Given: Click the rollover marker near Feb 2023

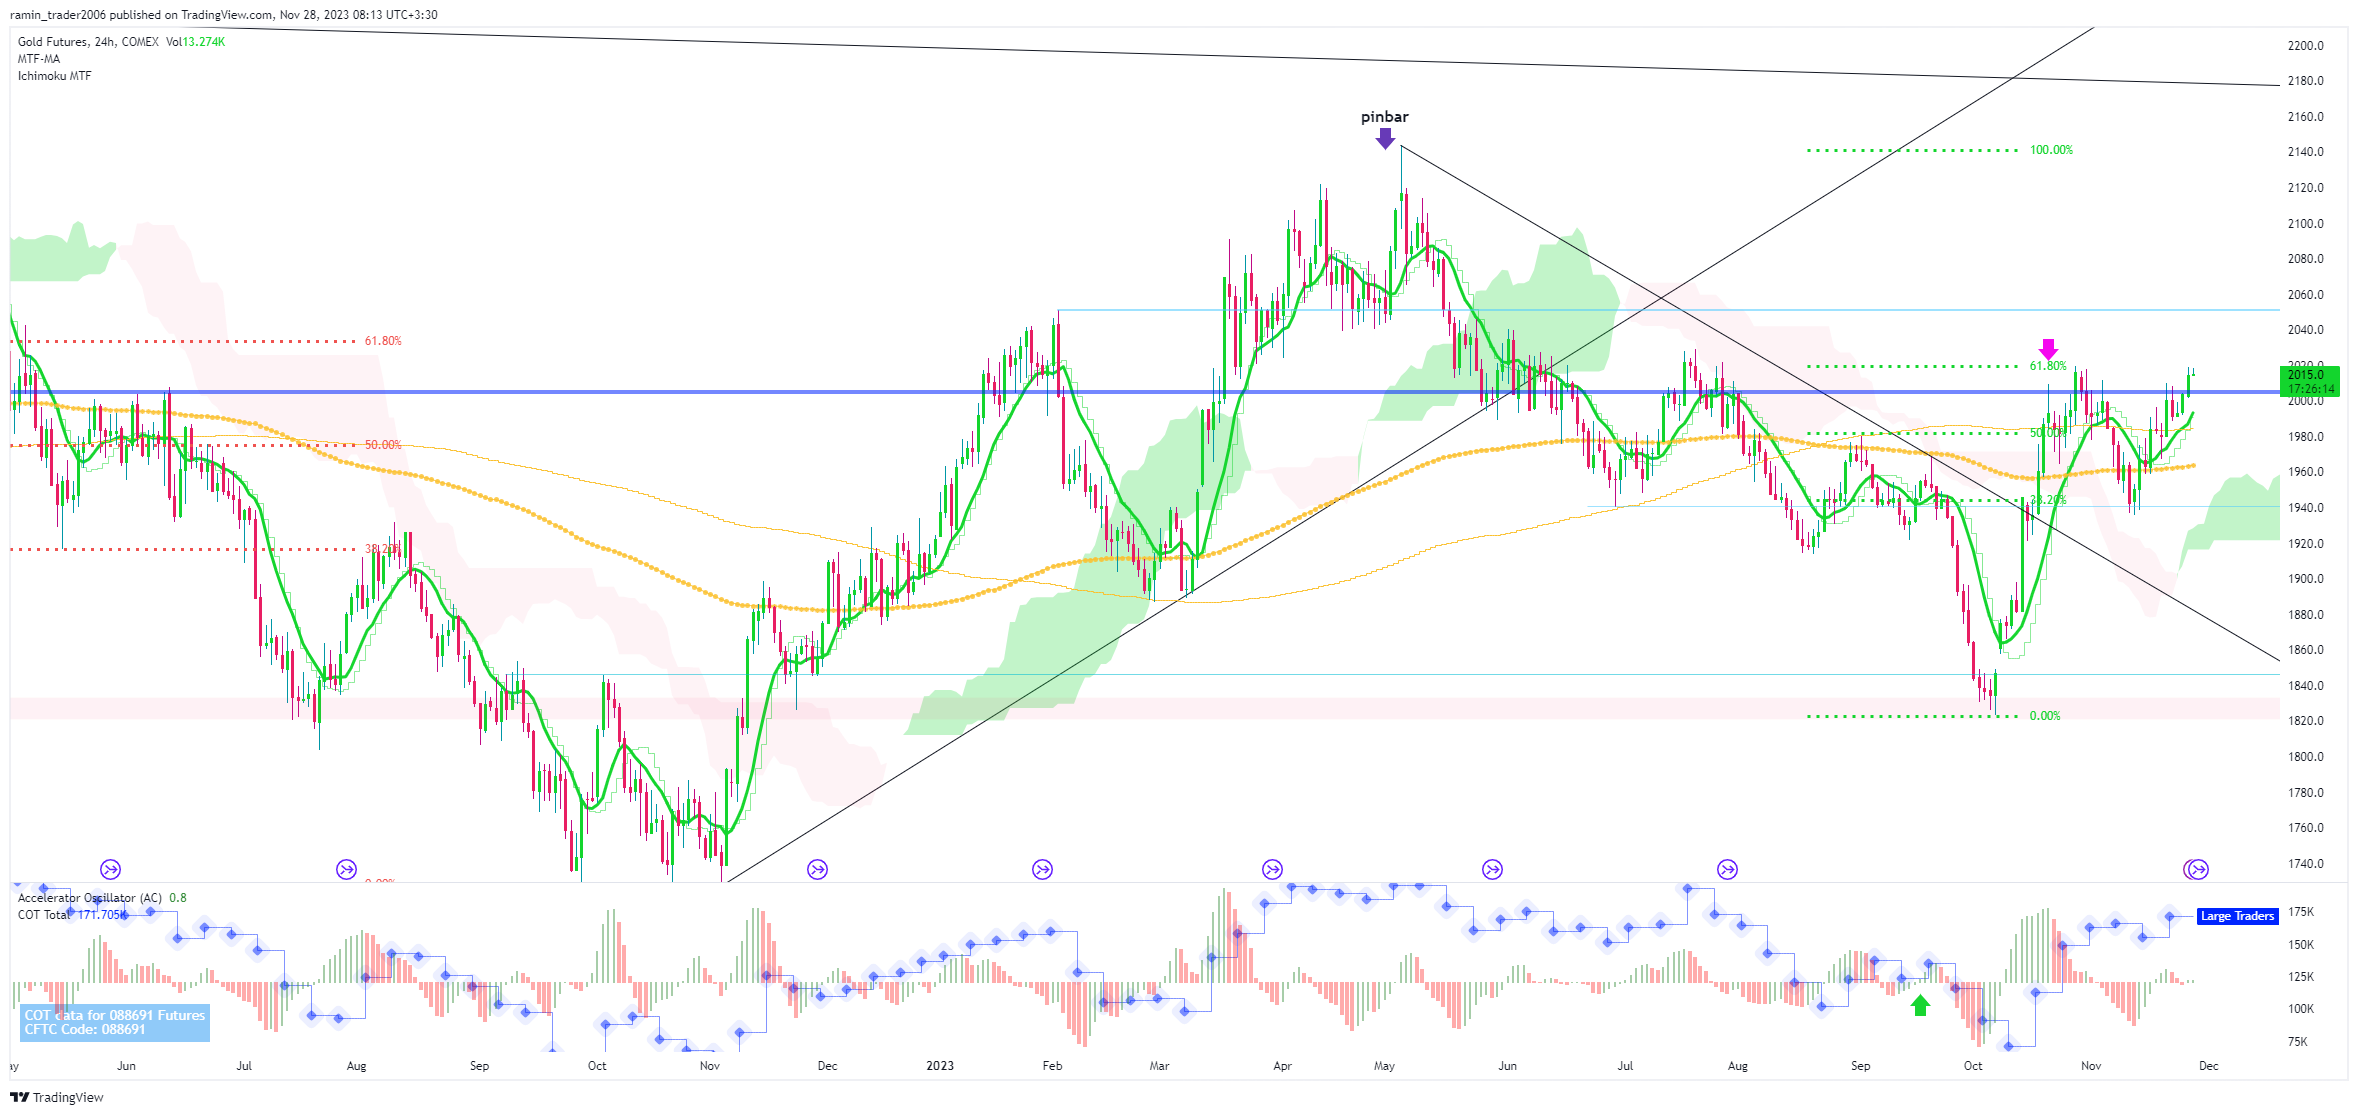Looking at the screenshot, I should pyautogui.click(x=1042, y=870).
